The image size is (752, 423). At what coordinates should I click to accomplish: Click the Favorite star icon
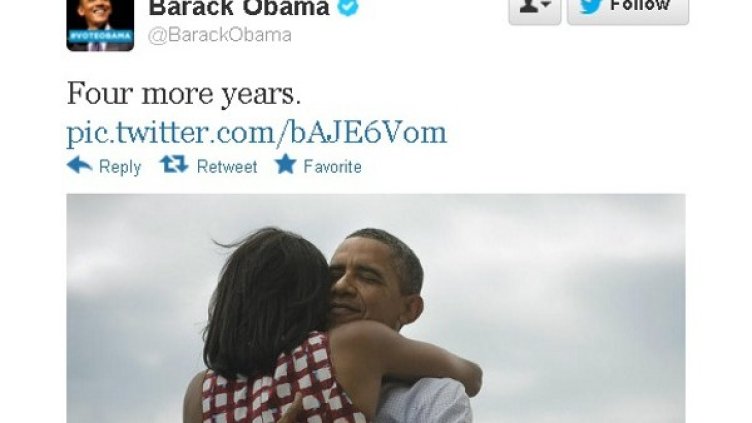pyautogui.click(x=285, y=164)
